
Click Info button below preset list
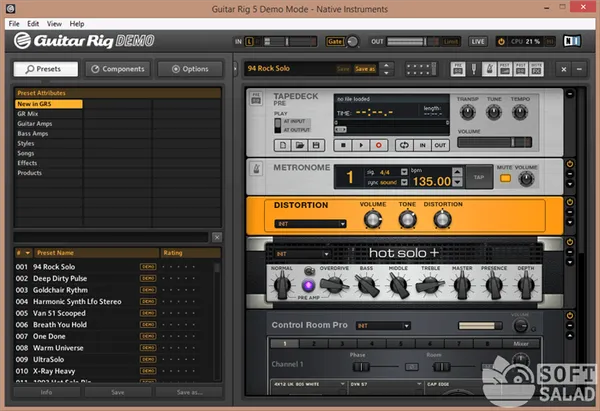click(46, 392)
